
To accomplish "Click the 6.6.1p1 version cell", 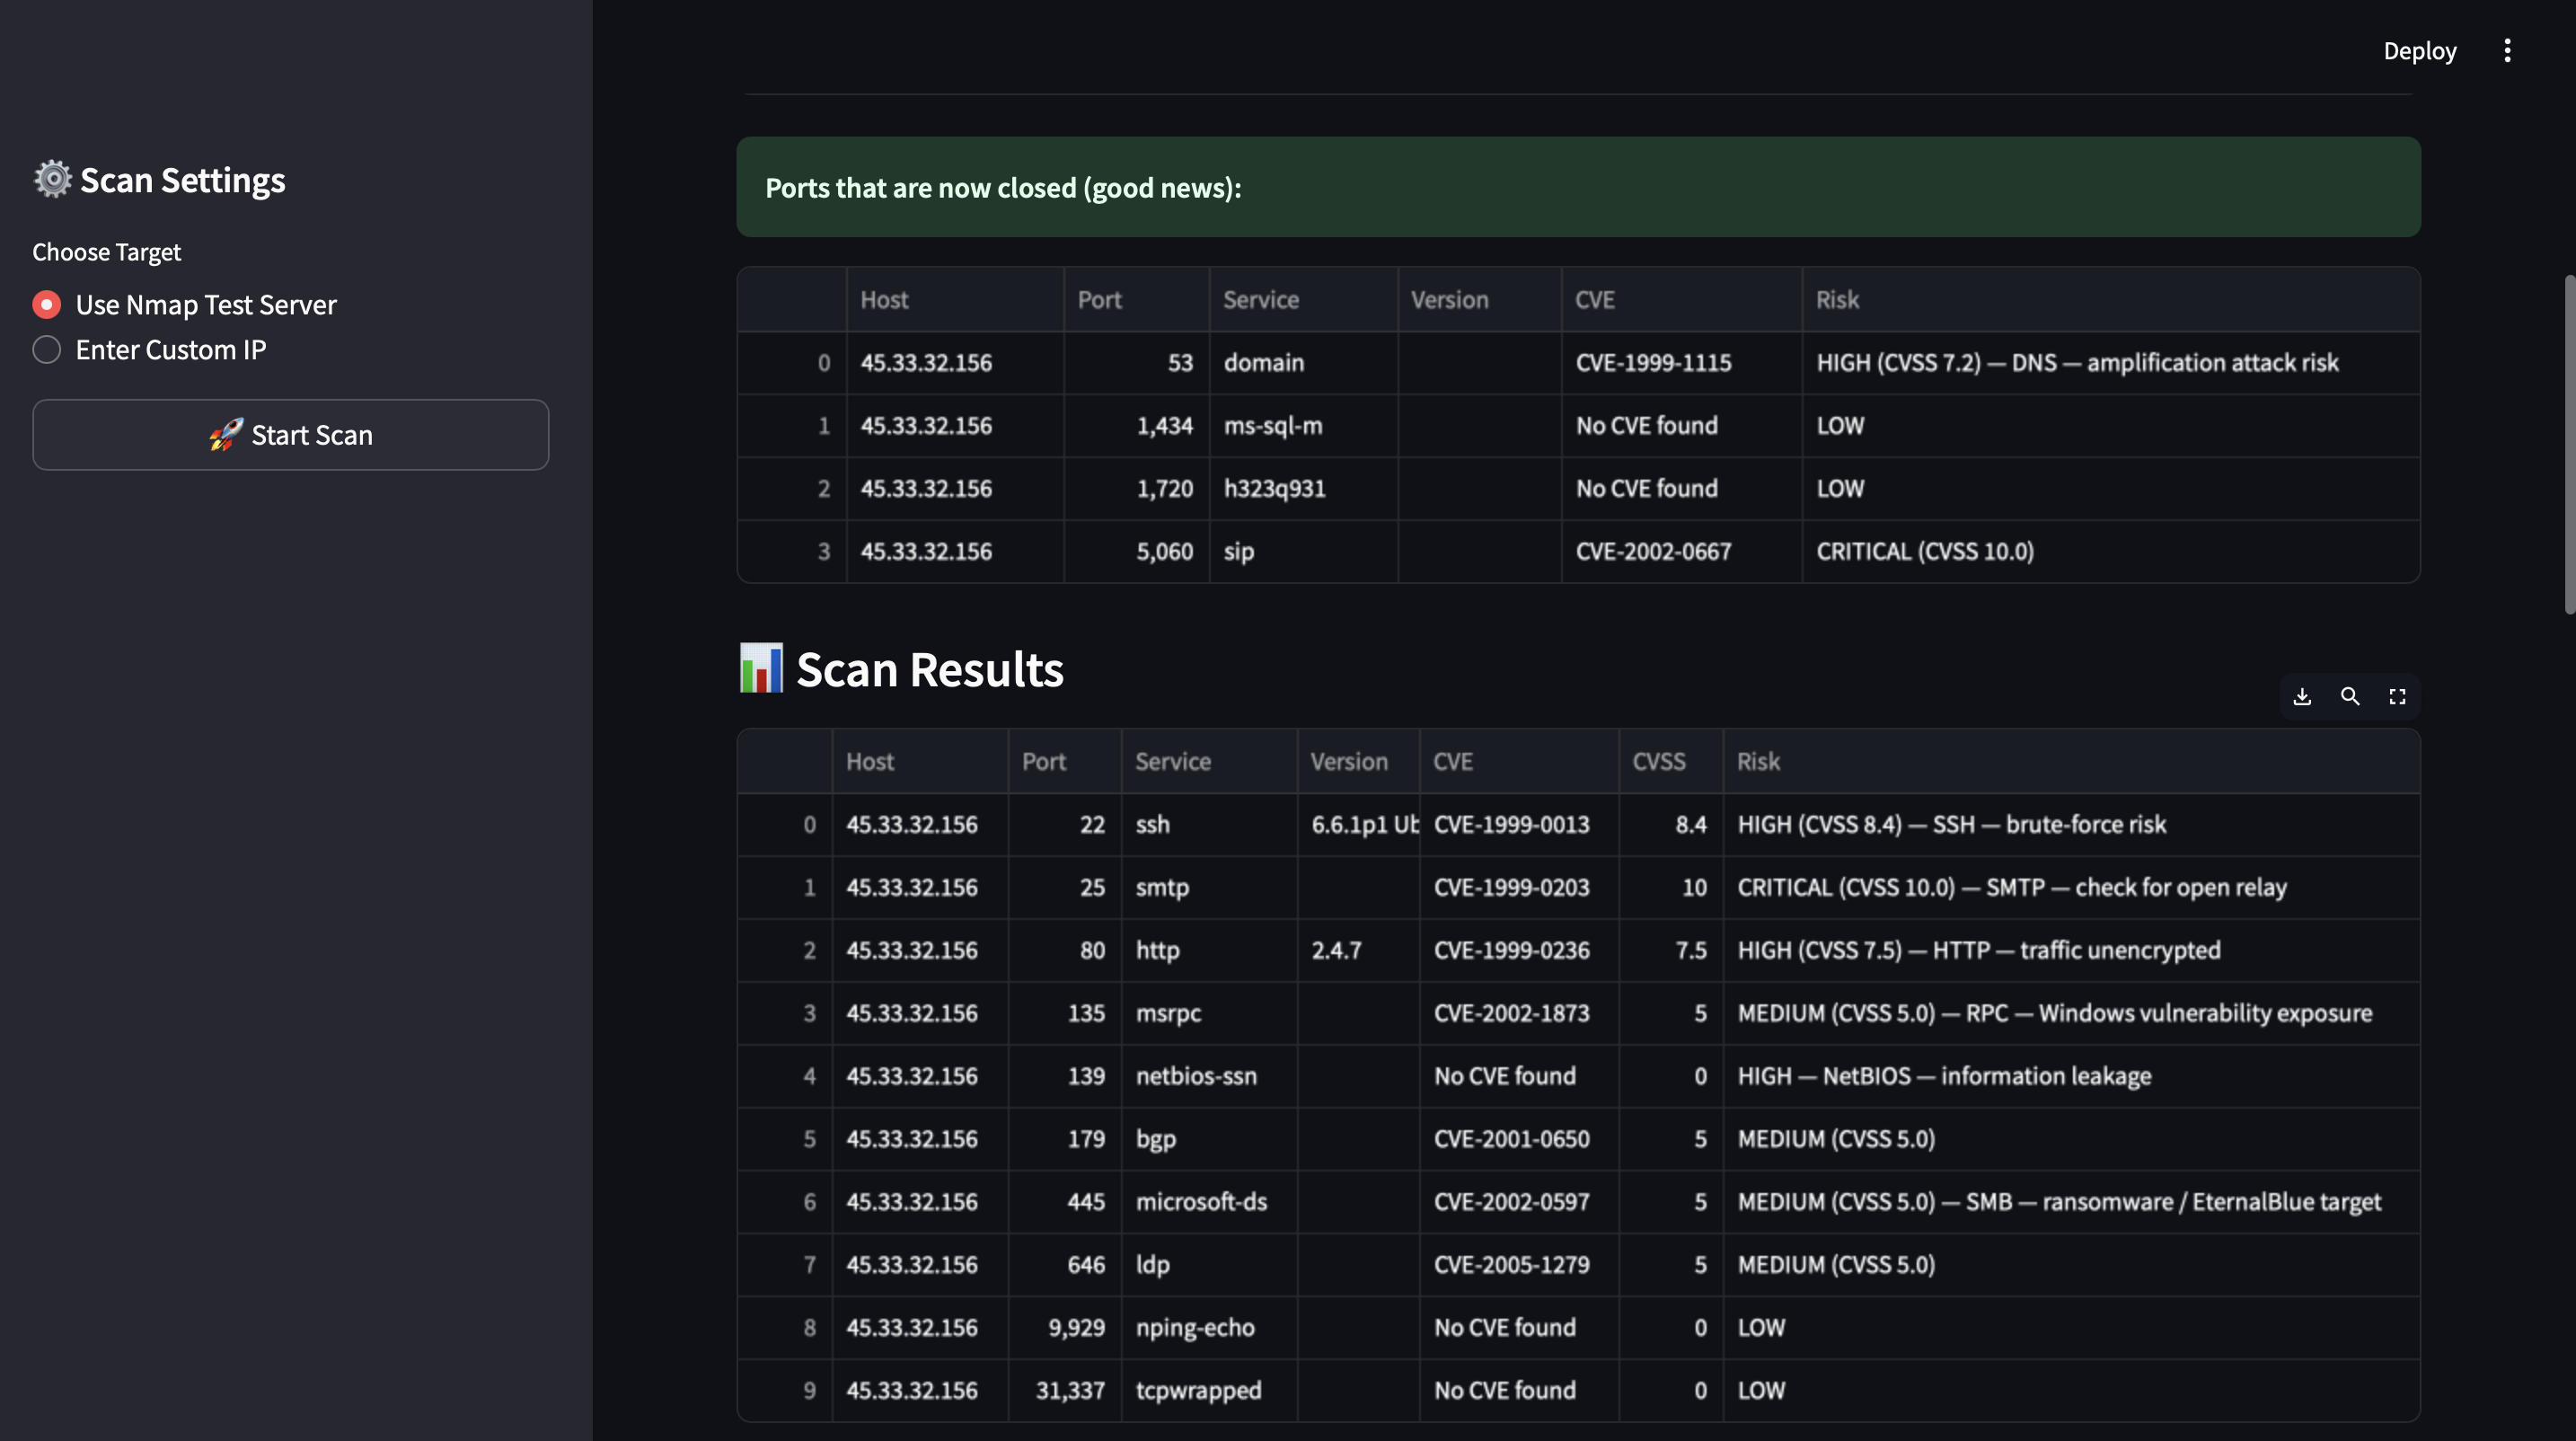I will [1358, 825].
